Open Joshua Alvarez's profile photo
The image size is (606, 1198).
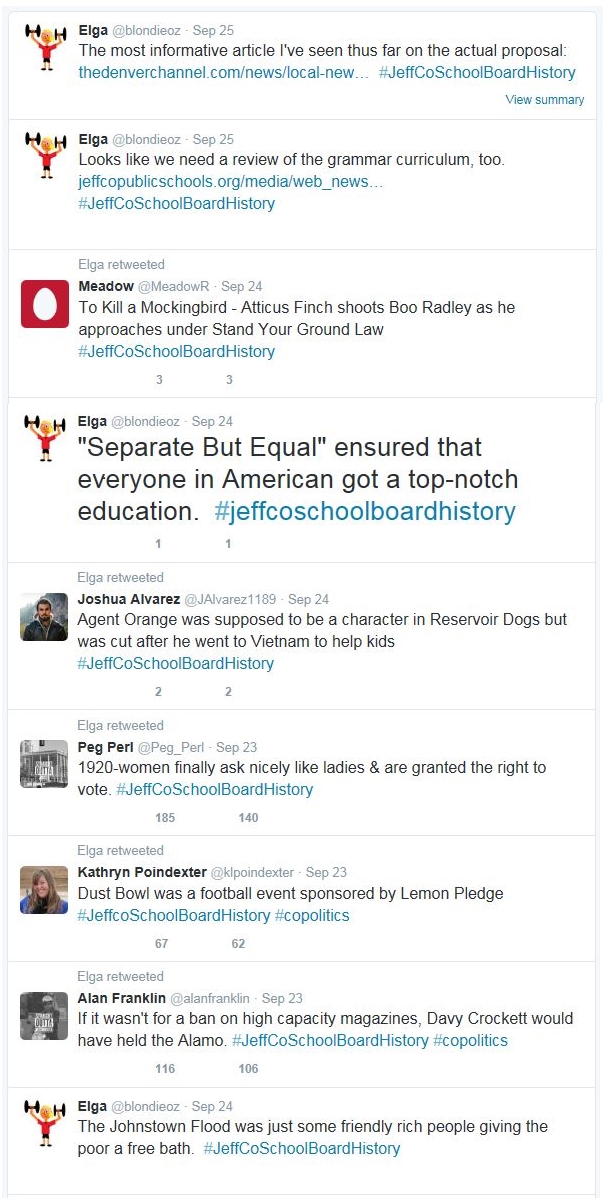[x=44, y=616]
